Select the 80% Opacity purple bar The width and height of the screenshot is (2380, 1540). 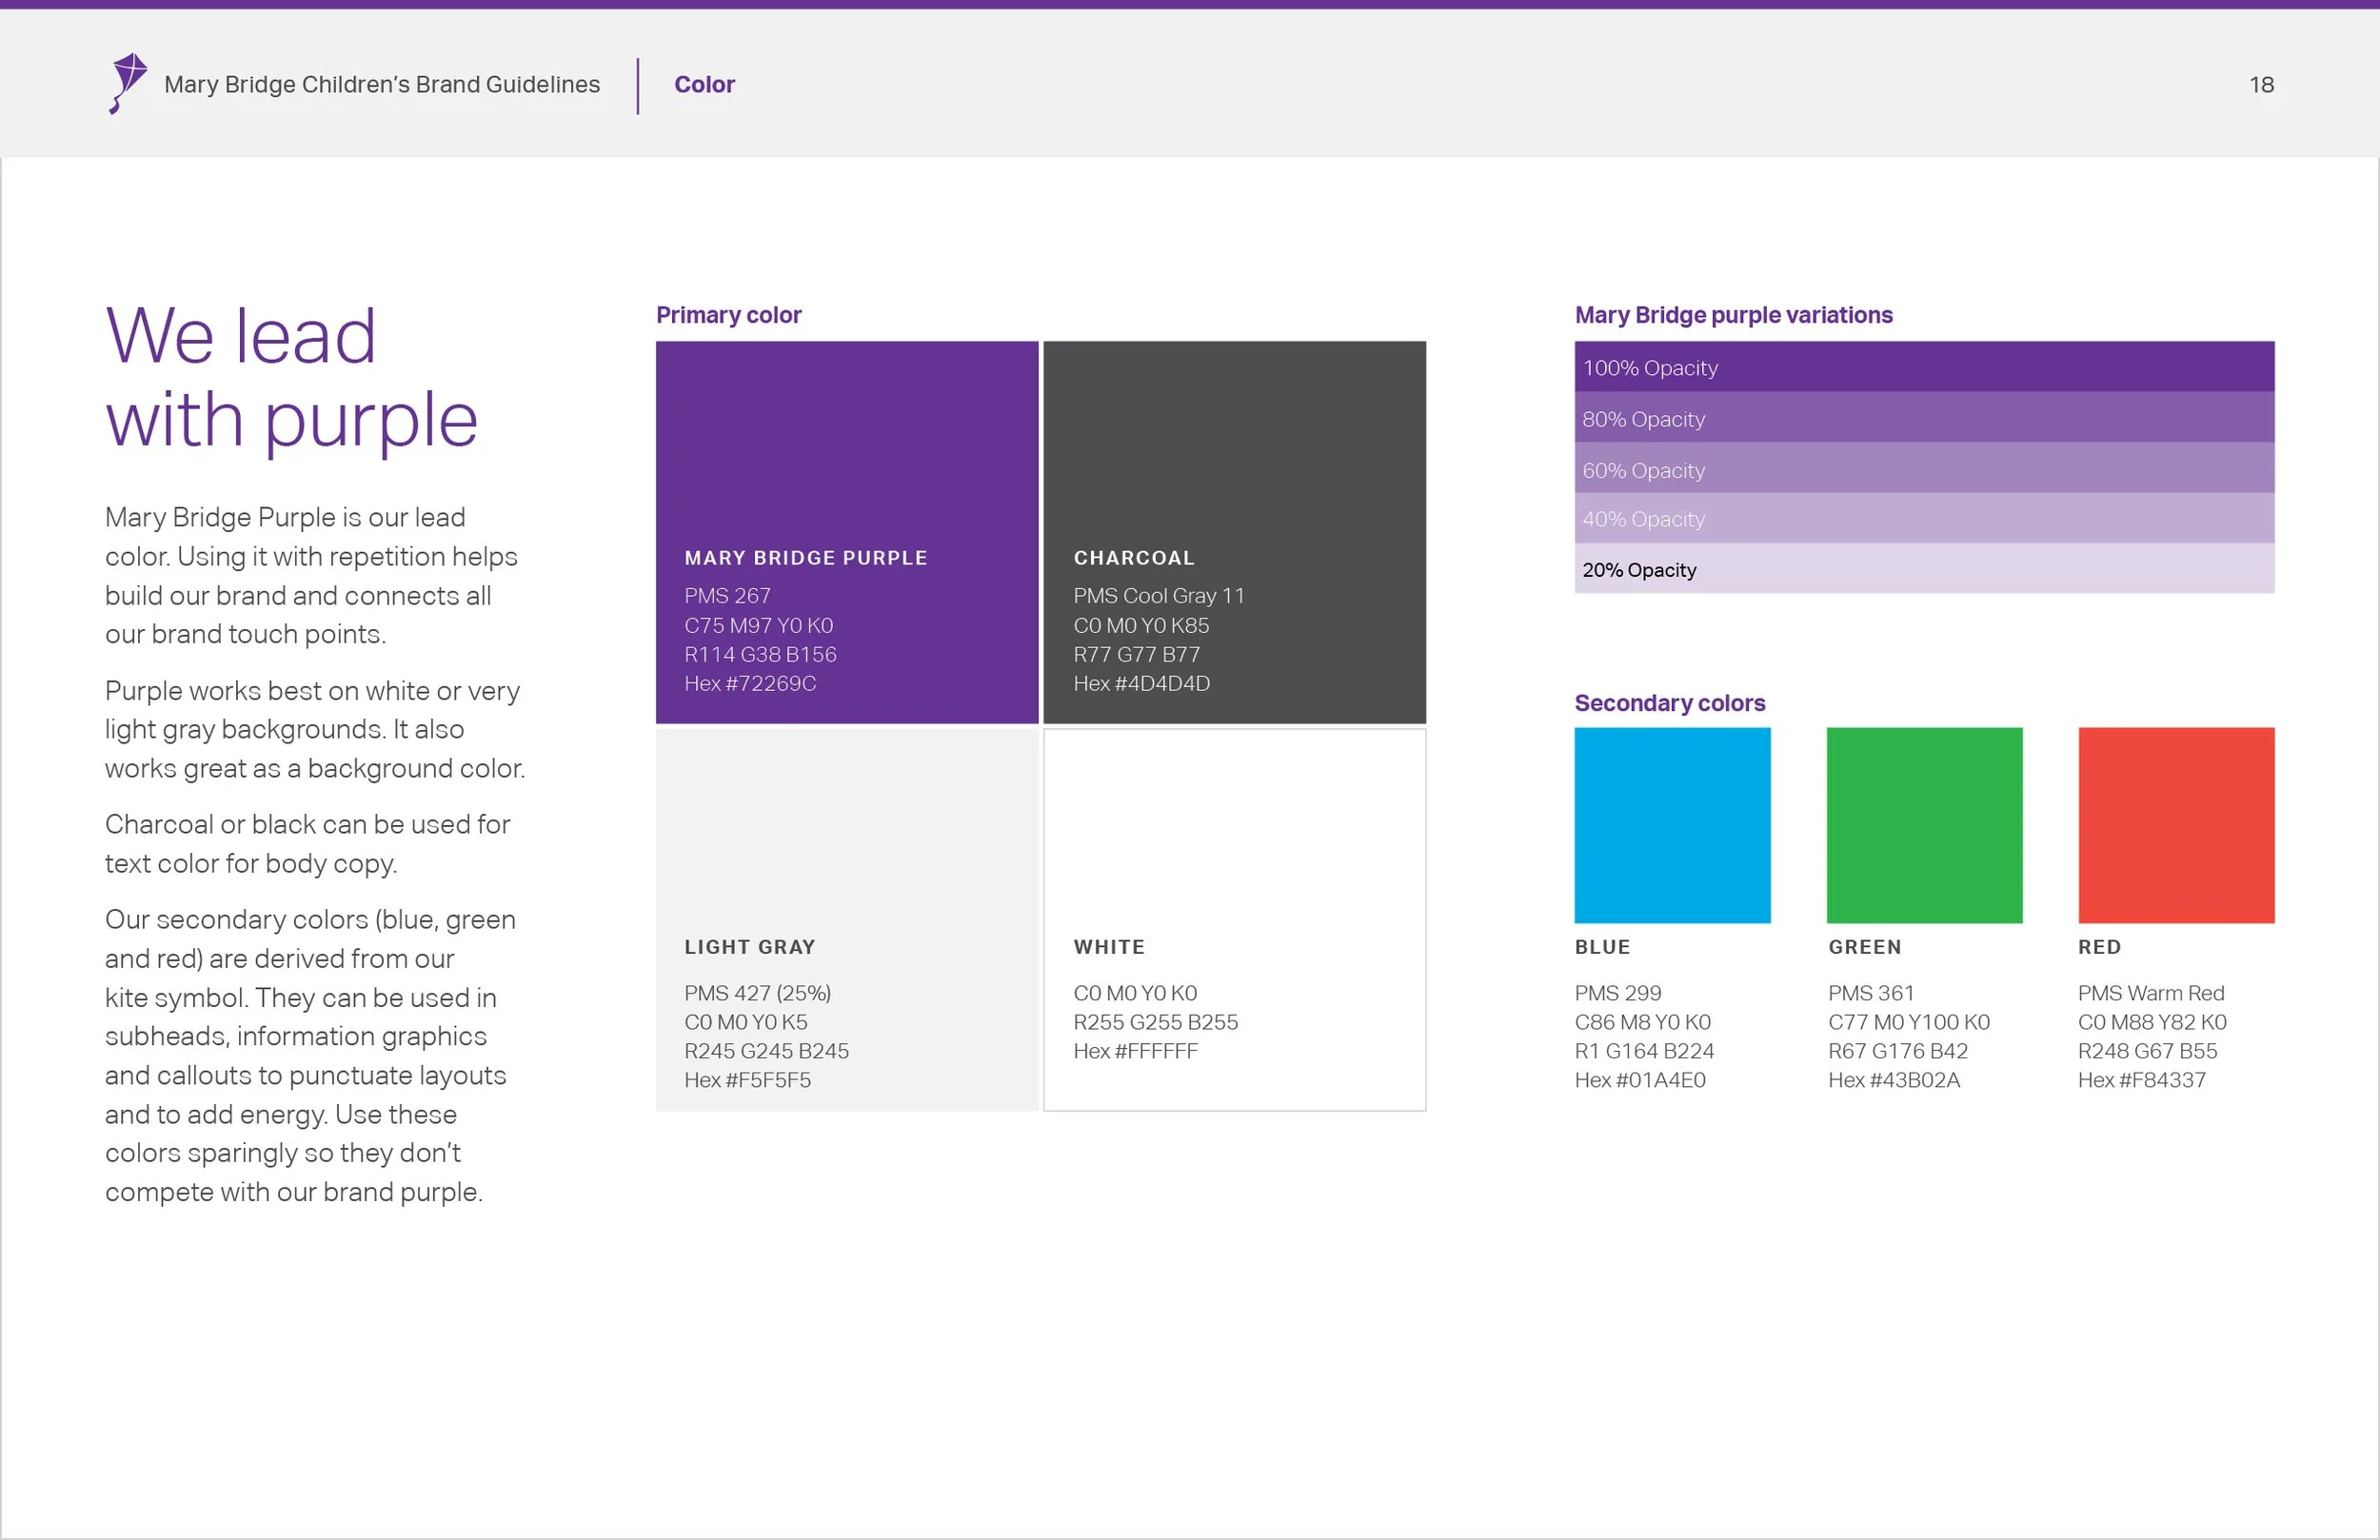(x=1924, y=418)
